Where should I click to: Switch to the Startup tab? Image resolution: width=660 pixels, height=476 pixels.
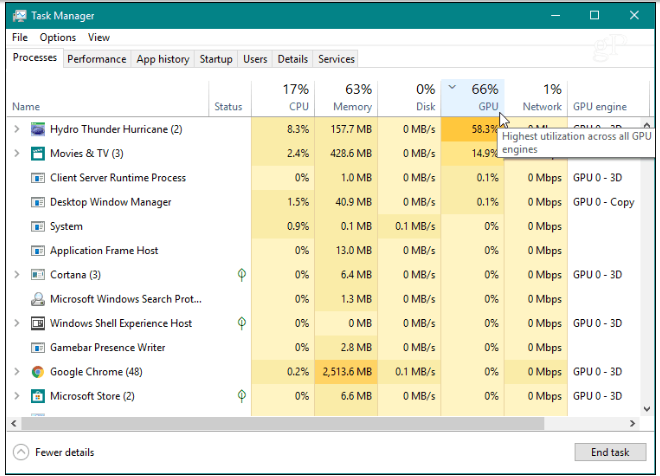click(216, 59)
